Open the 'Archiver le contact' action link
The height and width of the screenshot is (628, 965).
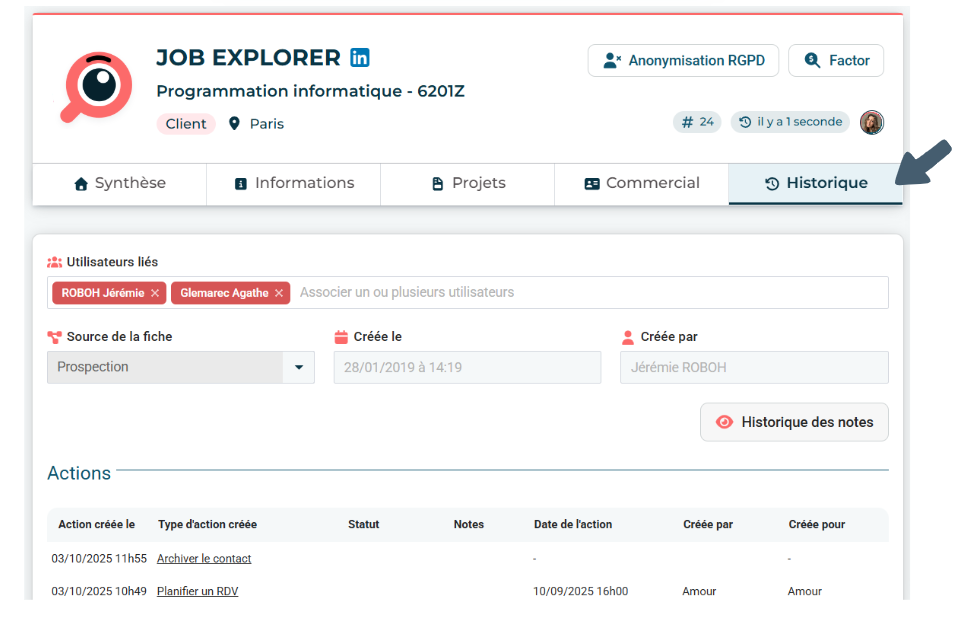point(204,558)
